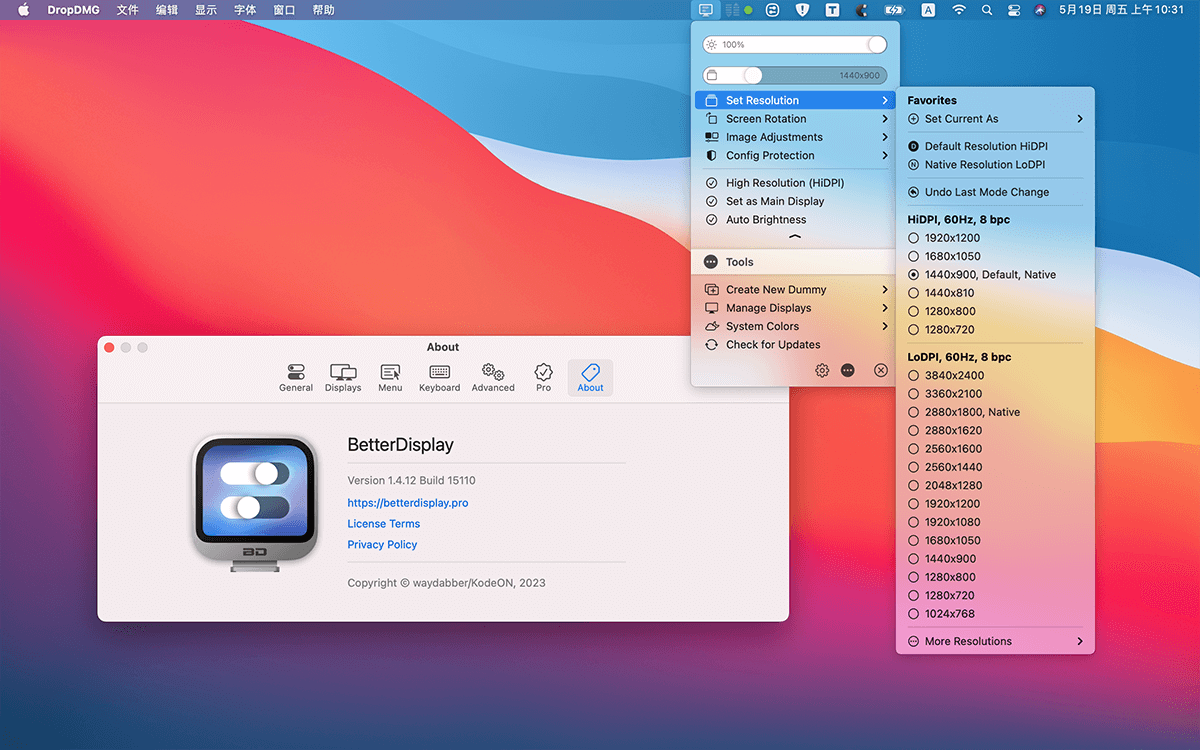This screenshot has height=750, width=1200.
Task: Click the shield icon in the menu bar
Action: (802, 10)
